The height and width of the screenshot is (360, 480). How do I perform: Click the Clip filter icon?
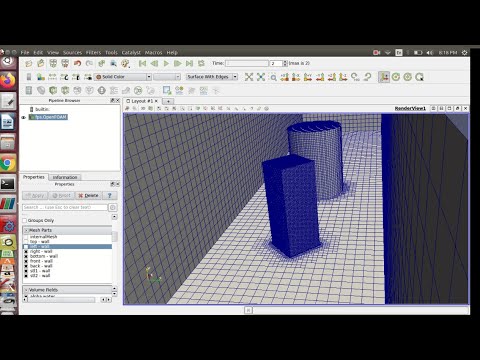53,90
